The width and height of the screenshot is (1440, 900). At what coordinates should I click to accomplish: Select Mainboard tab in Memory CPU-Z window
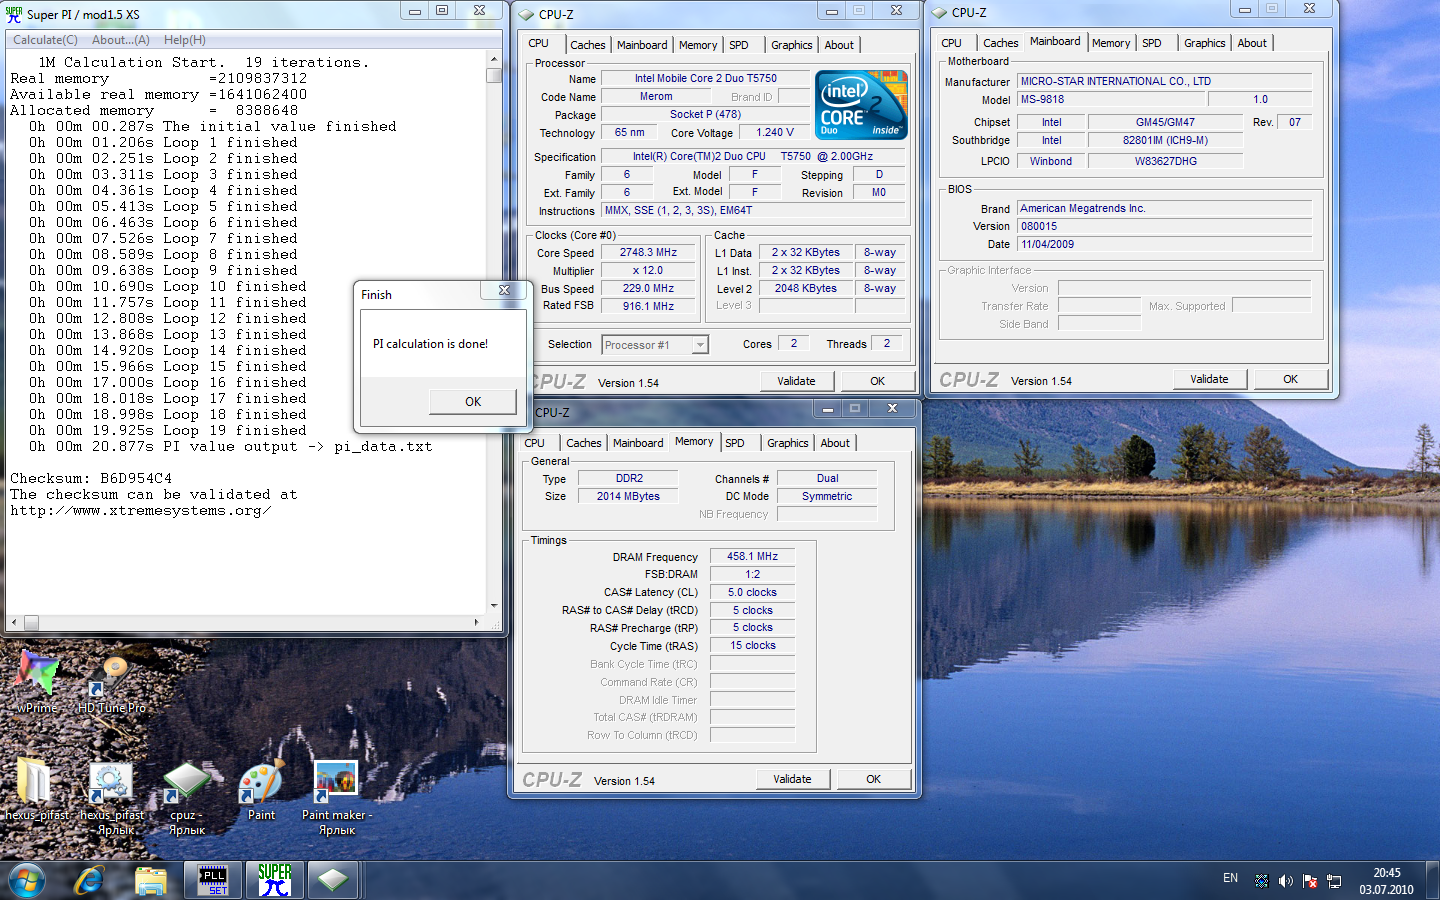[x=638, y=443]
